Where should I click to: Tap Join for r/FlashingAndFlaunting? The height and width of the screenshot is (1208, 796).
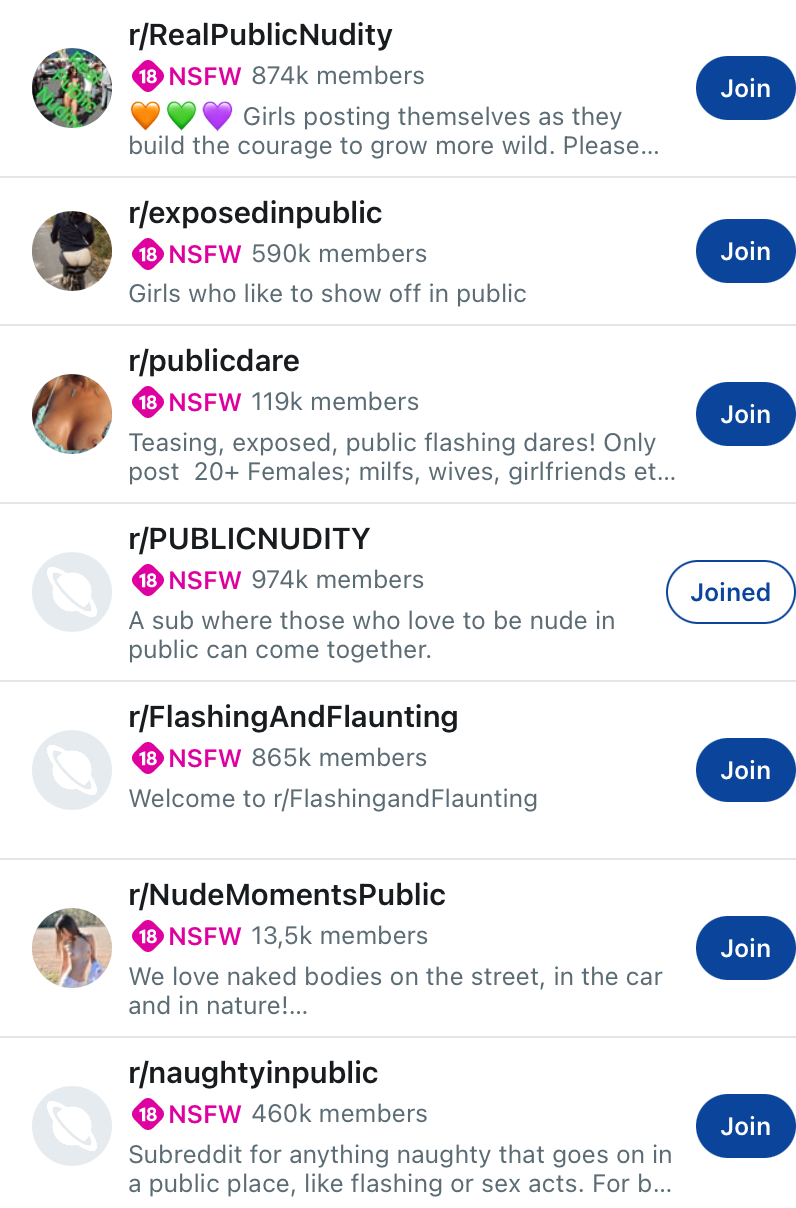[745, 770]
